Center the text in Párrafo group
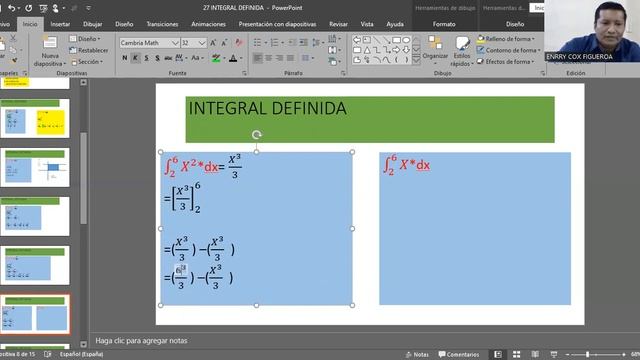Image resolution: width=640 pixels, height=360 pixels. point(269,58)
